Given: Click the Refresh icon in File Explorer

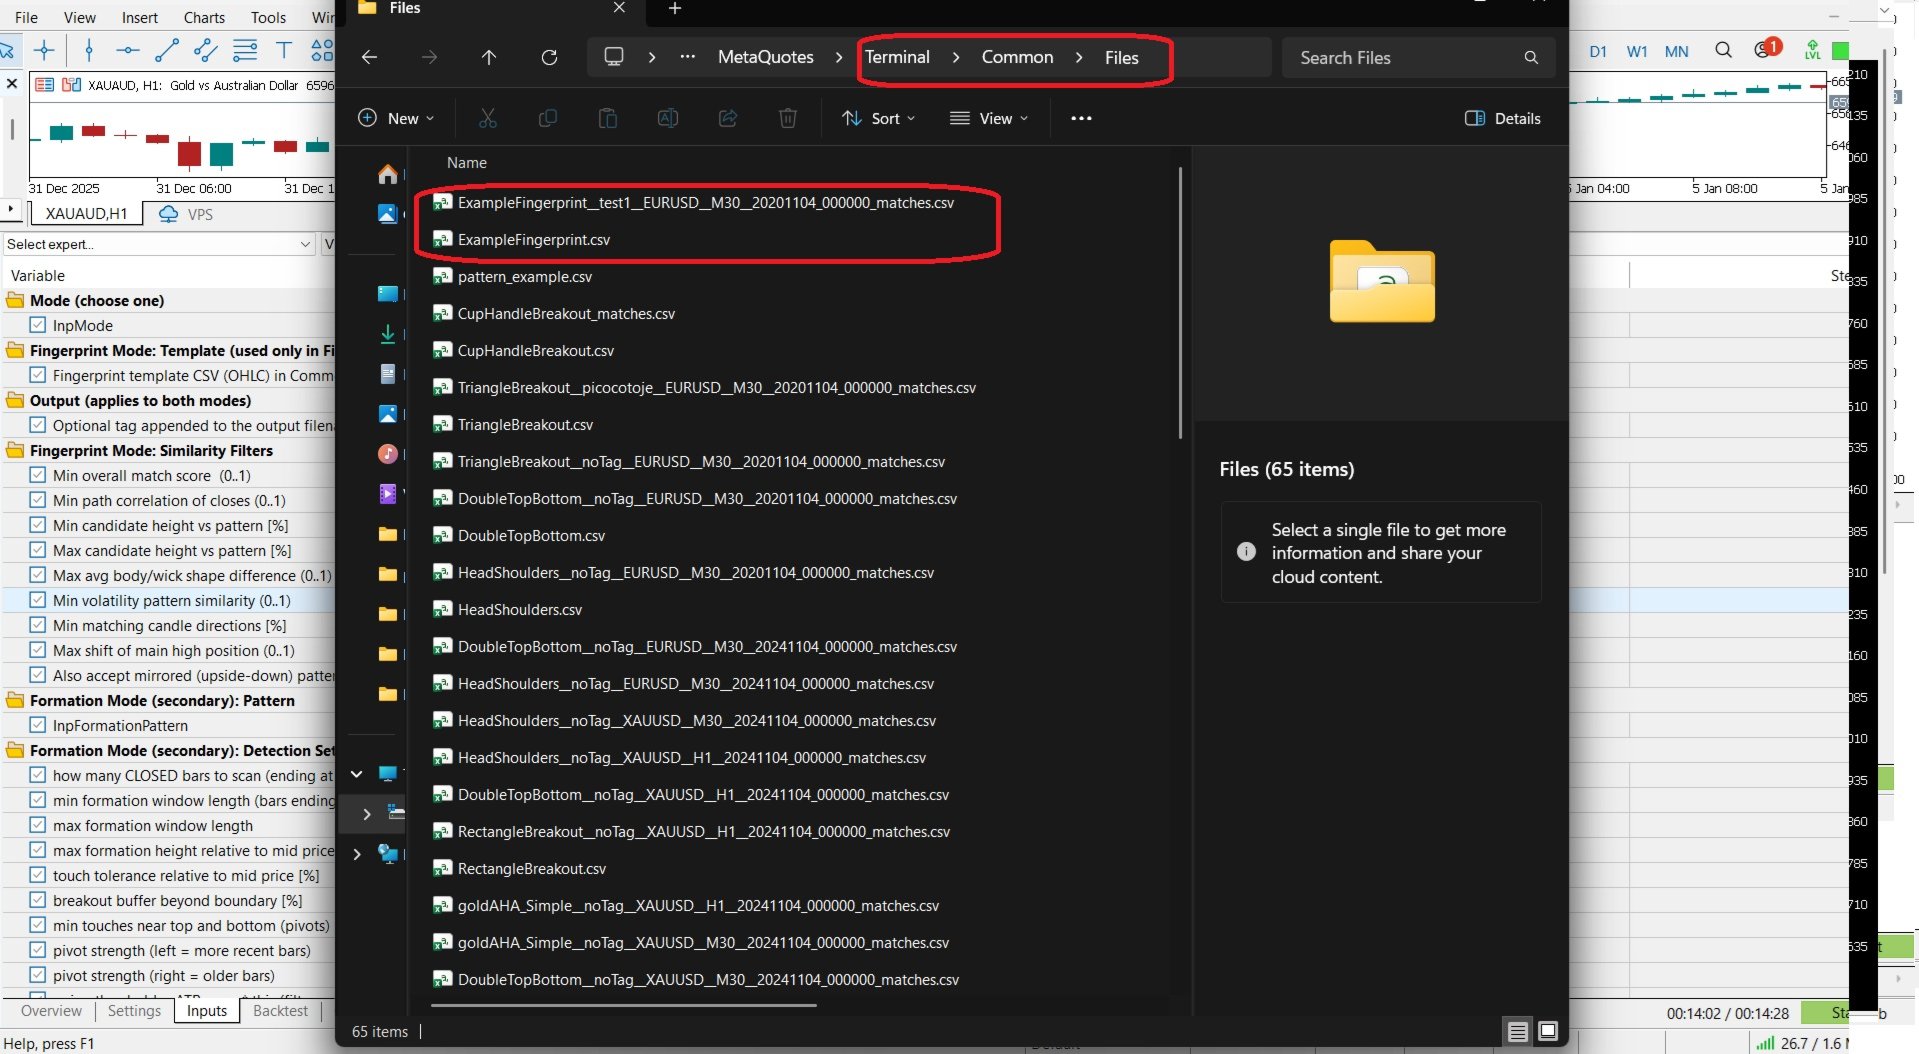Looking at the screenshot, I should (549, 58).
